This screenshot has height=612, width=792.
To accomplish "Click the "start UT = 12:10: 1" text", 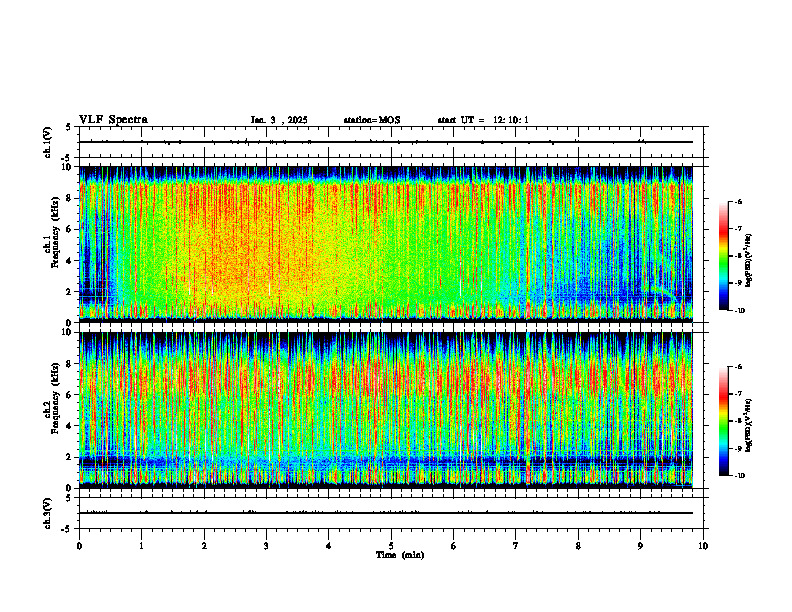I will click(x=483, y=120).
